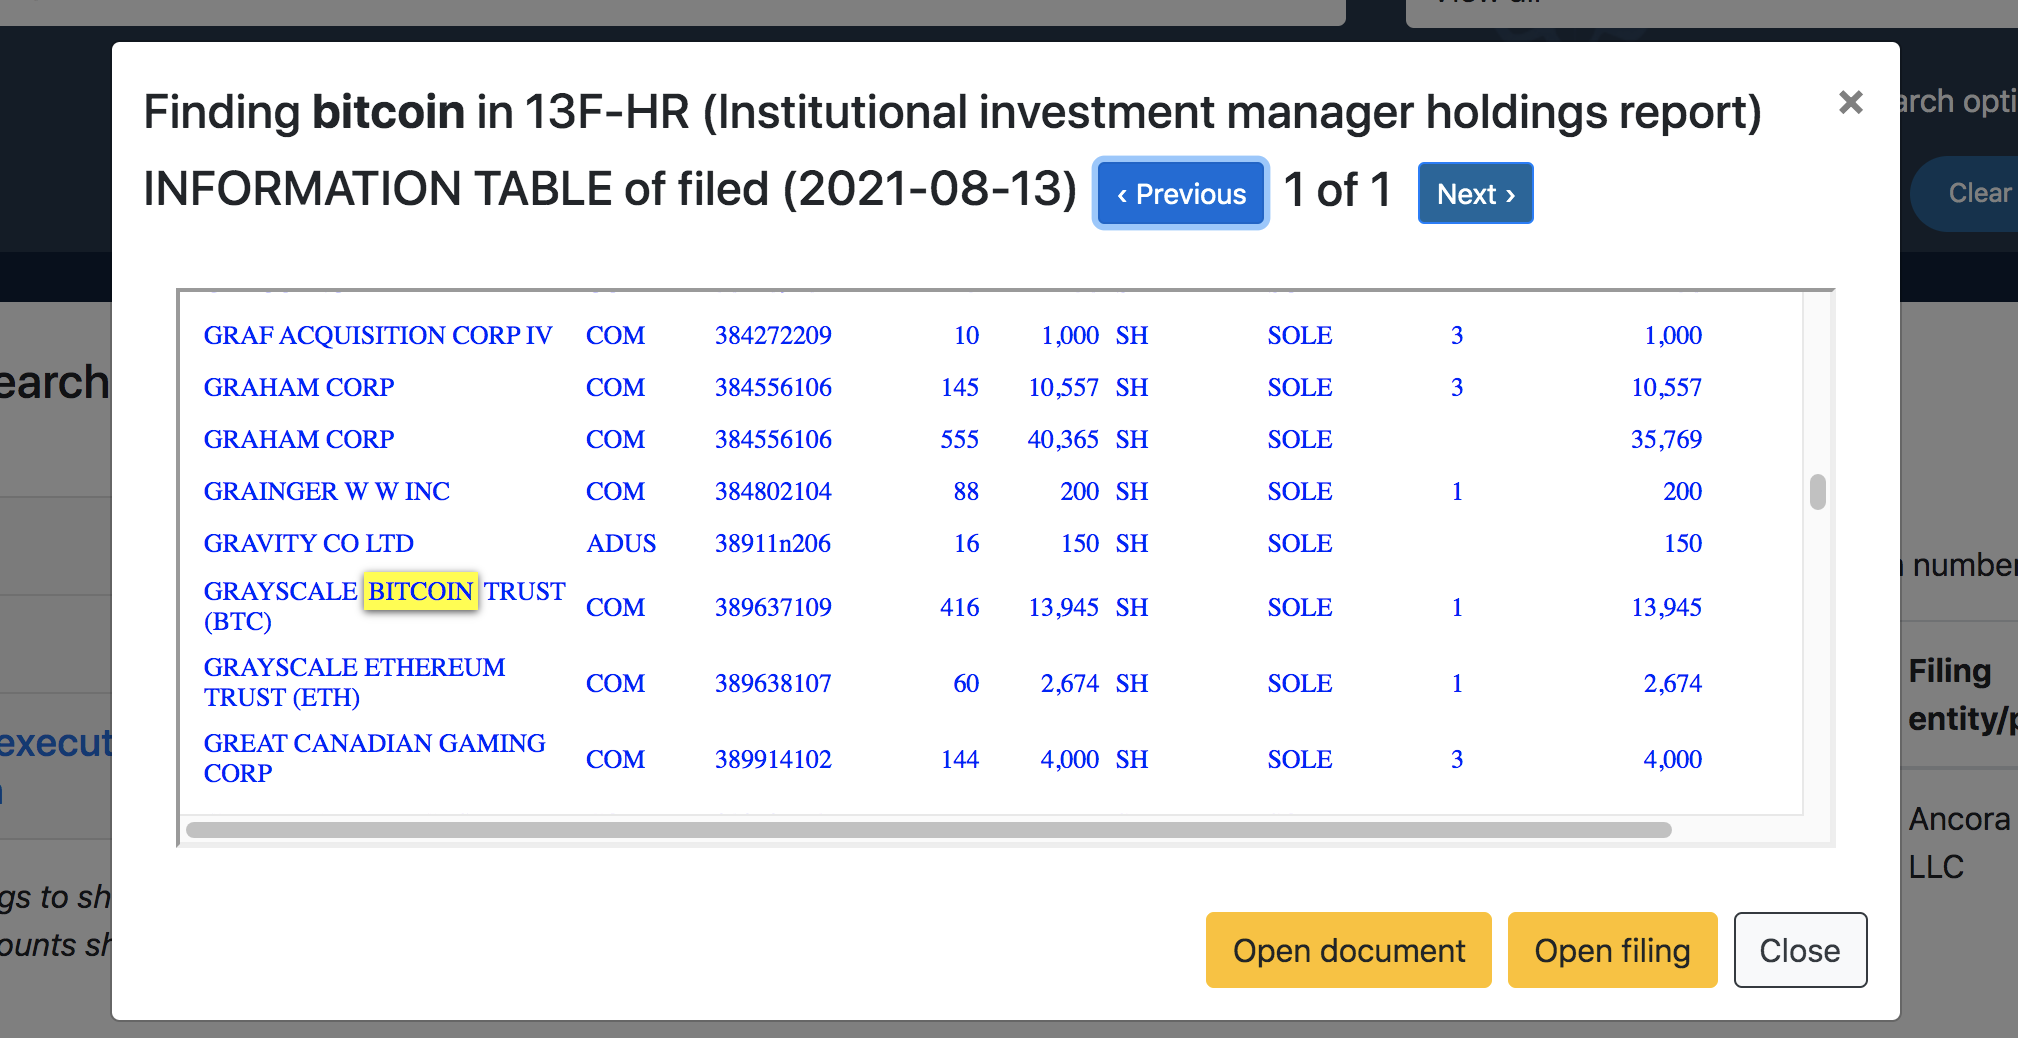Select GRAF ACQUISITION CORP IV row name
The width and height of the screenshot is (2018, 1038).
[378, 335]
